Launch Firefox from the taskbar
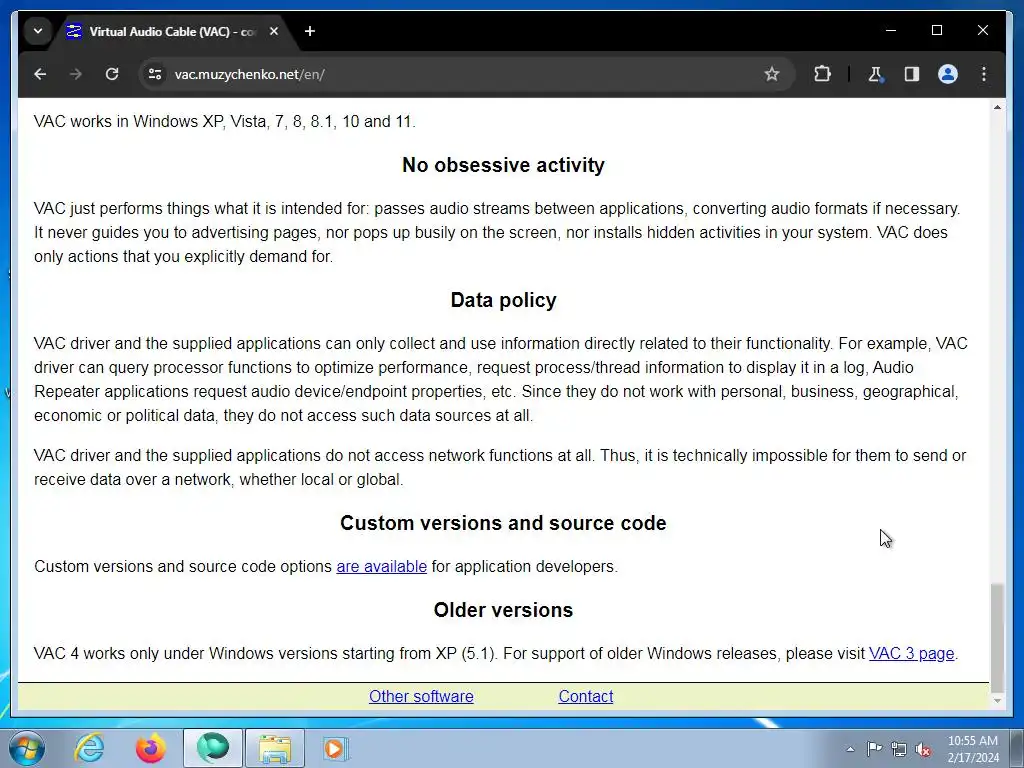 click(x=151, y=748)
